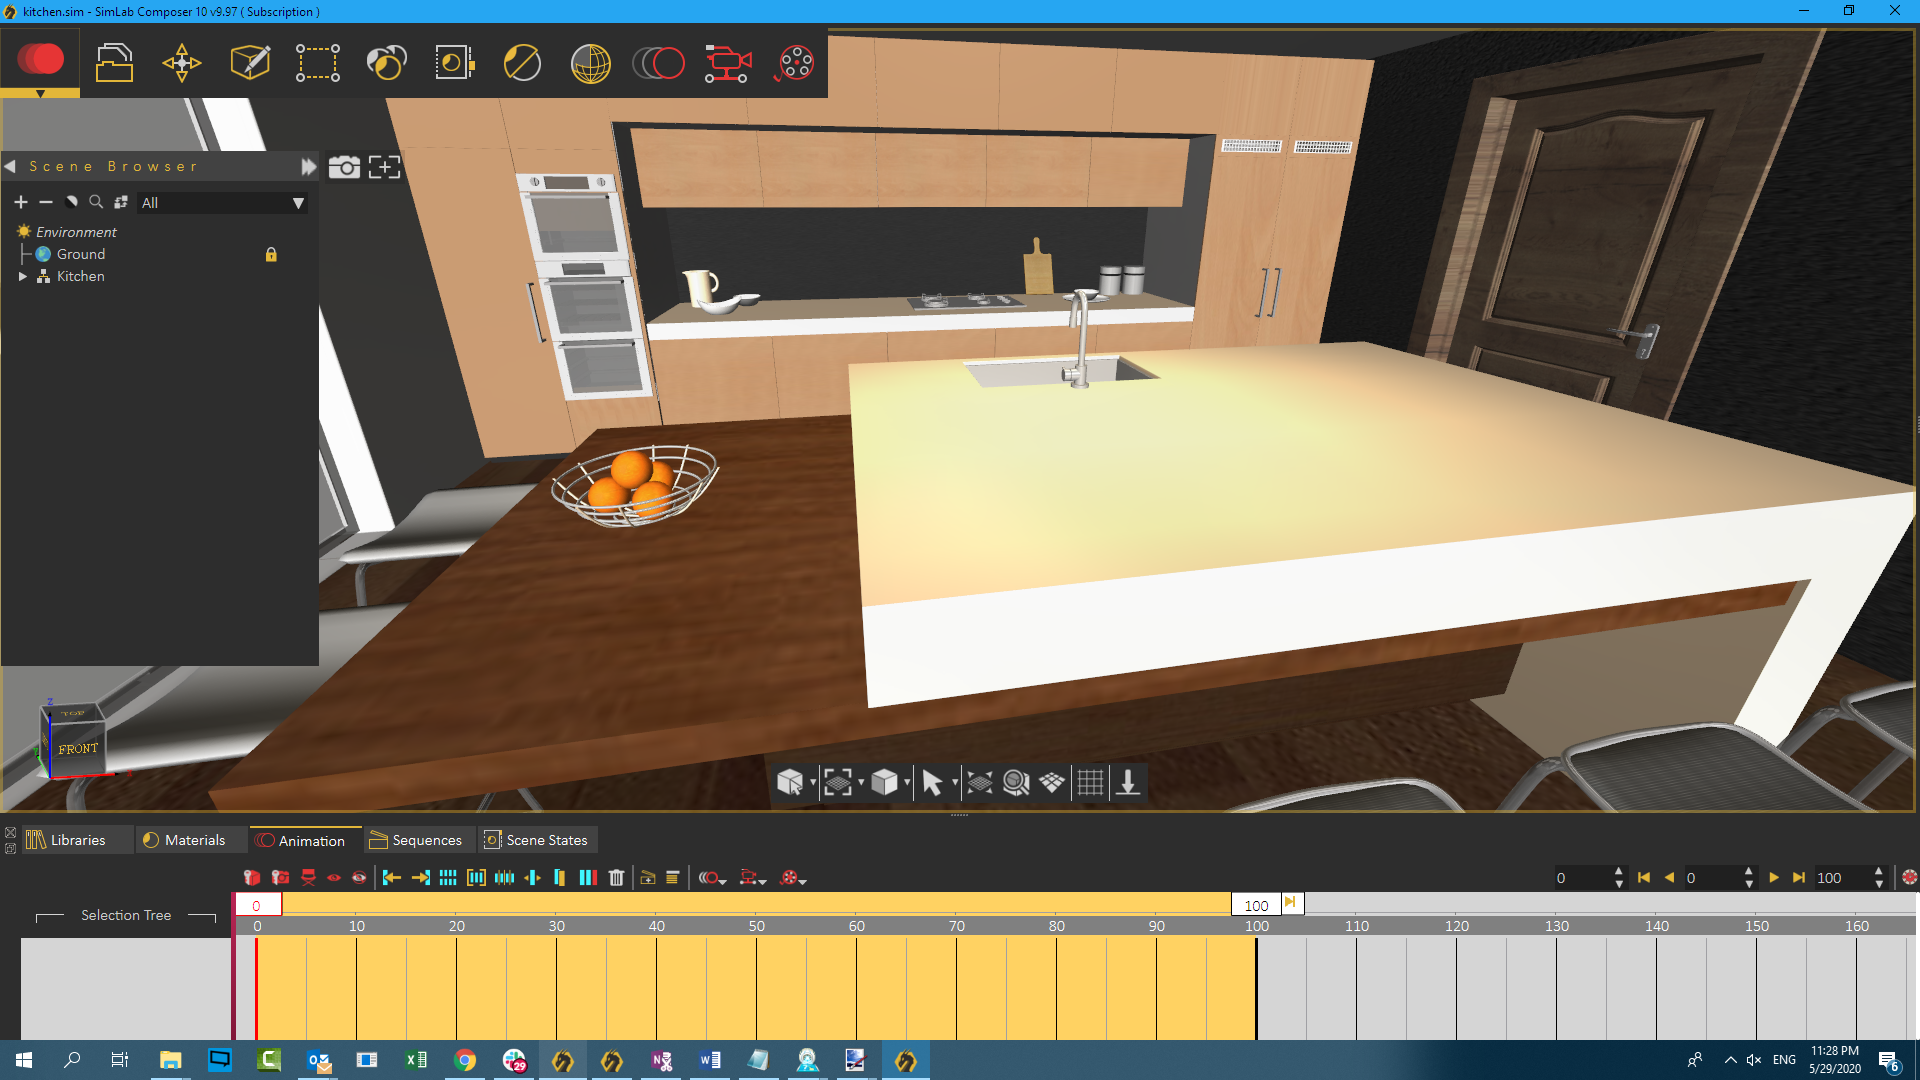Open dropdown arrow beside pointer select icon

pos(955,782)
